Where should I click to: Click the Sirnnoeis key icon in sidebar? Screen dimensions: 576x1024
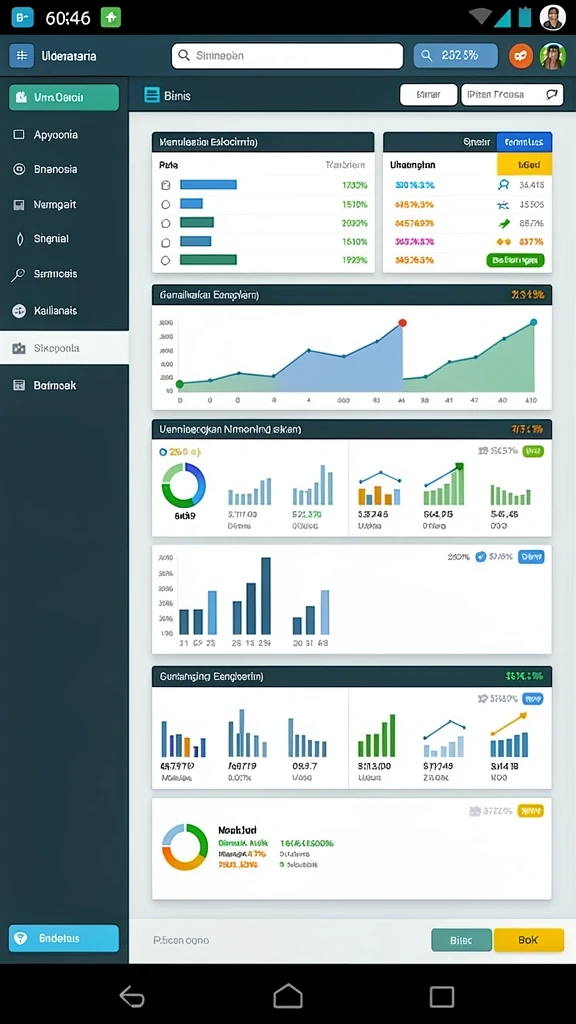tap(19, 274)
